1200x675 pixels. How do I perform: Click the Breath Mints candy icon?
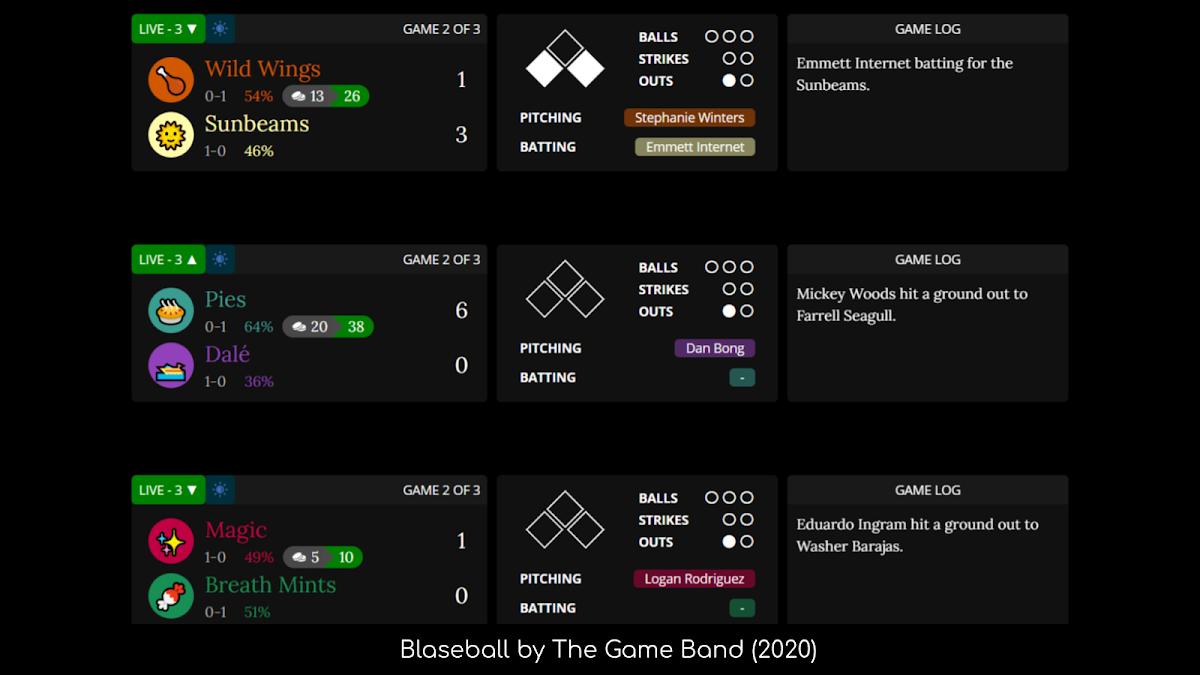[x=171, y=596]
